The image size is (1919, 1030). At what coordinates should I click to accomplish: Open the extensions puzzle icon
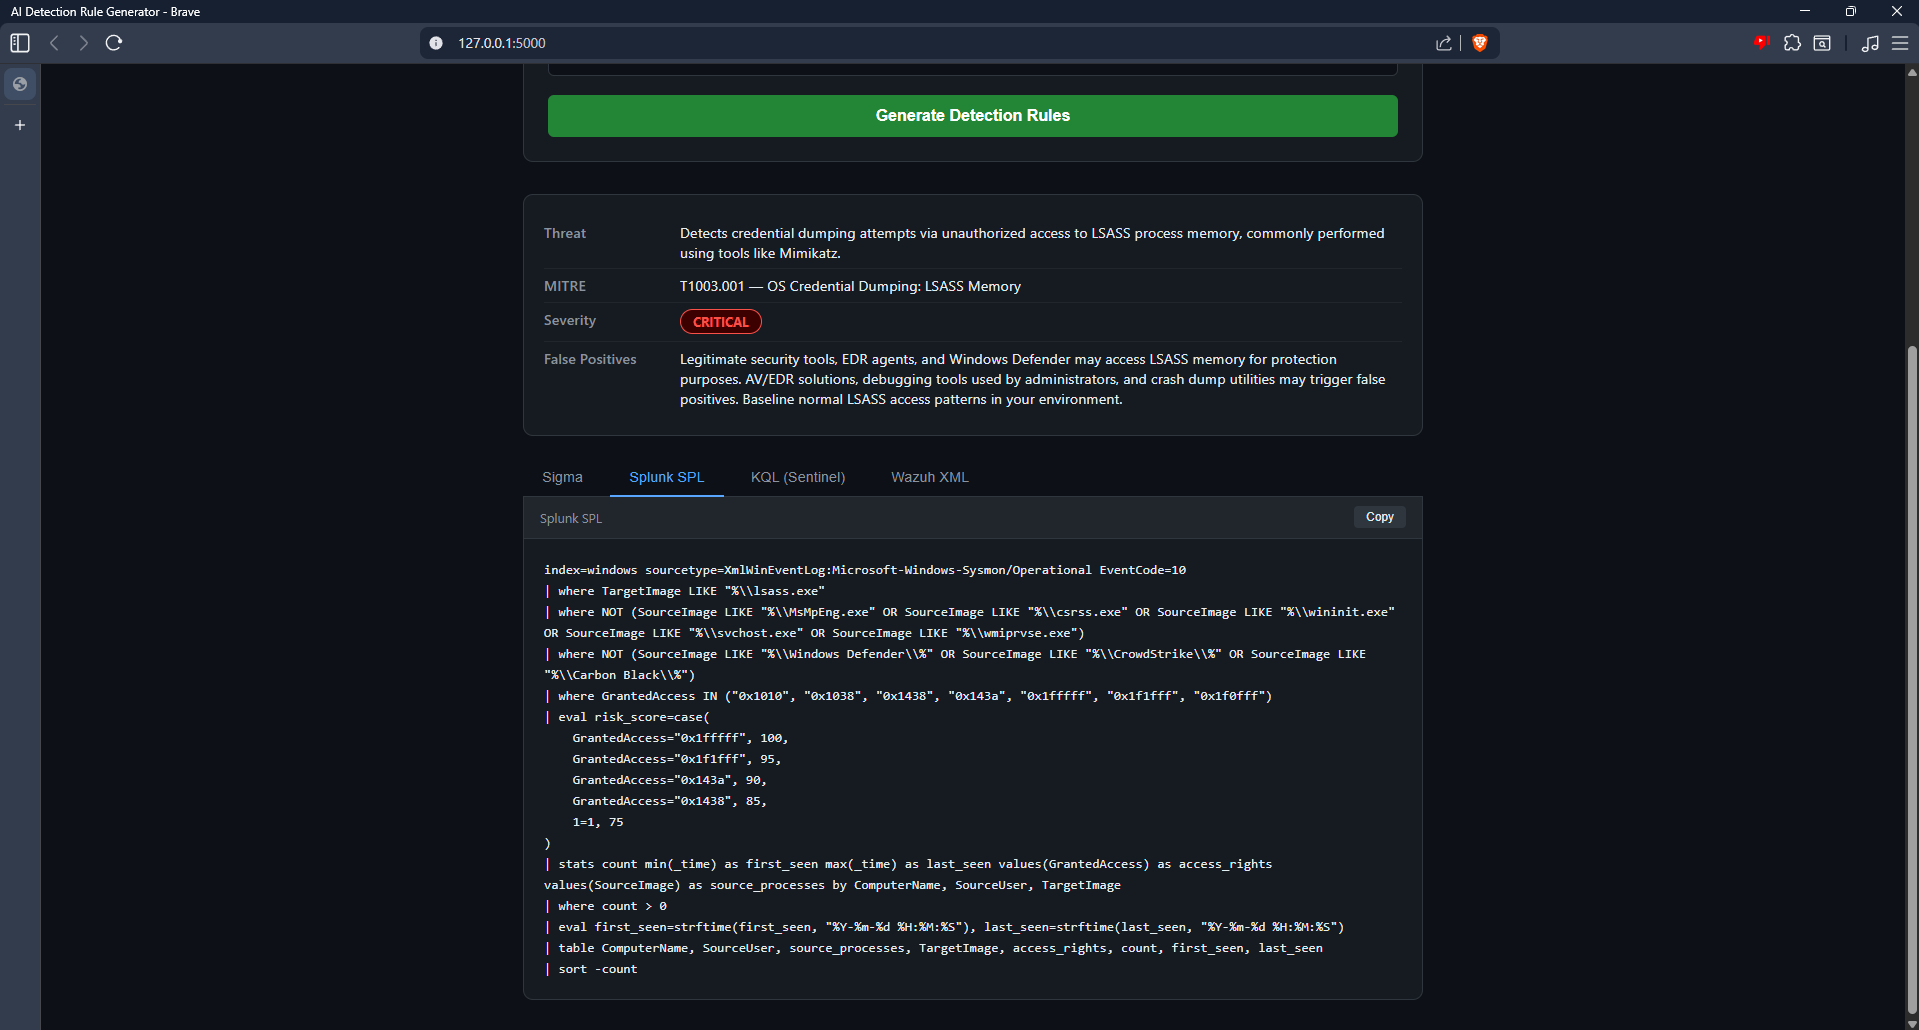[1792, 43]
